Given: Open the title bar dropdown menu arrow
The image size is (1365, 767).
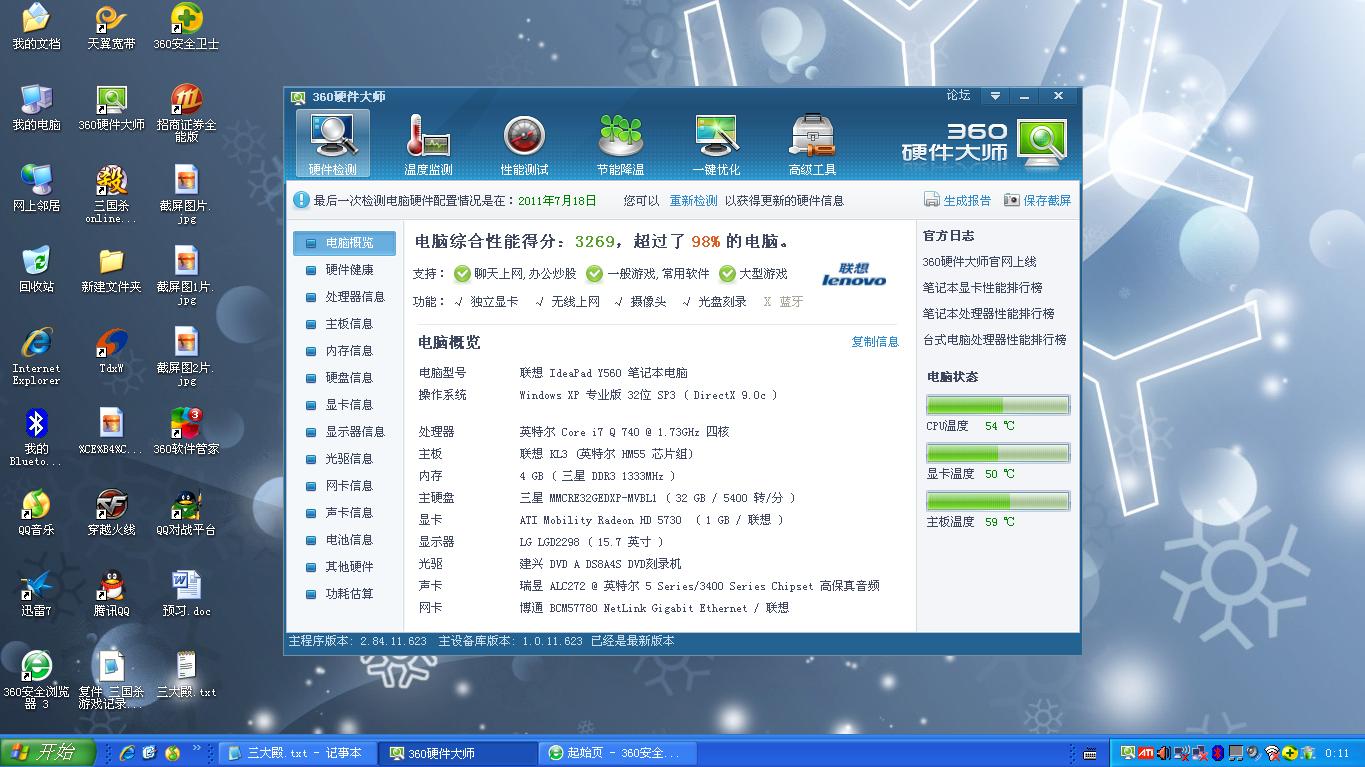Looking at the screenshot, I should [x=995, y=96].
